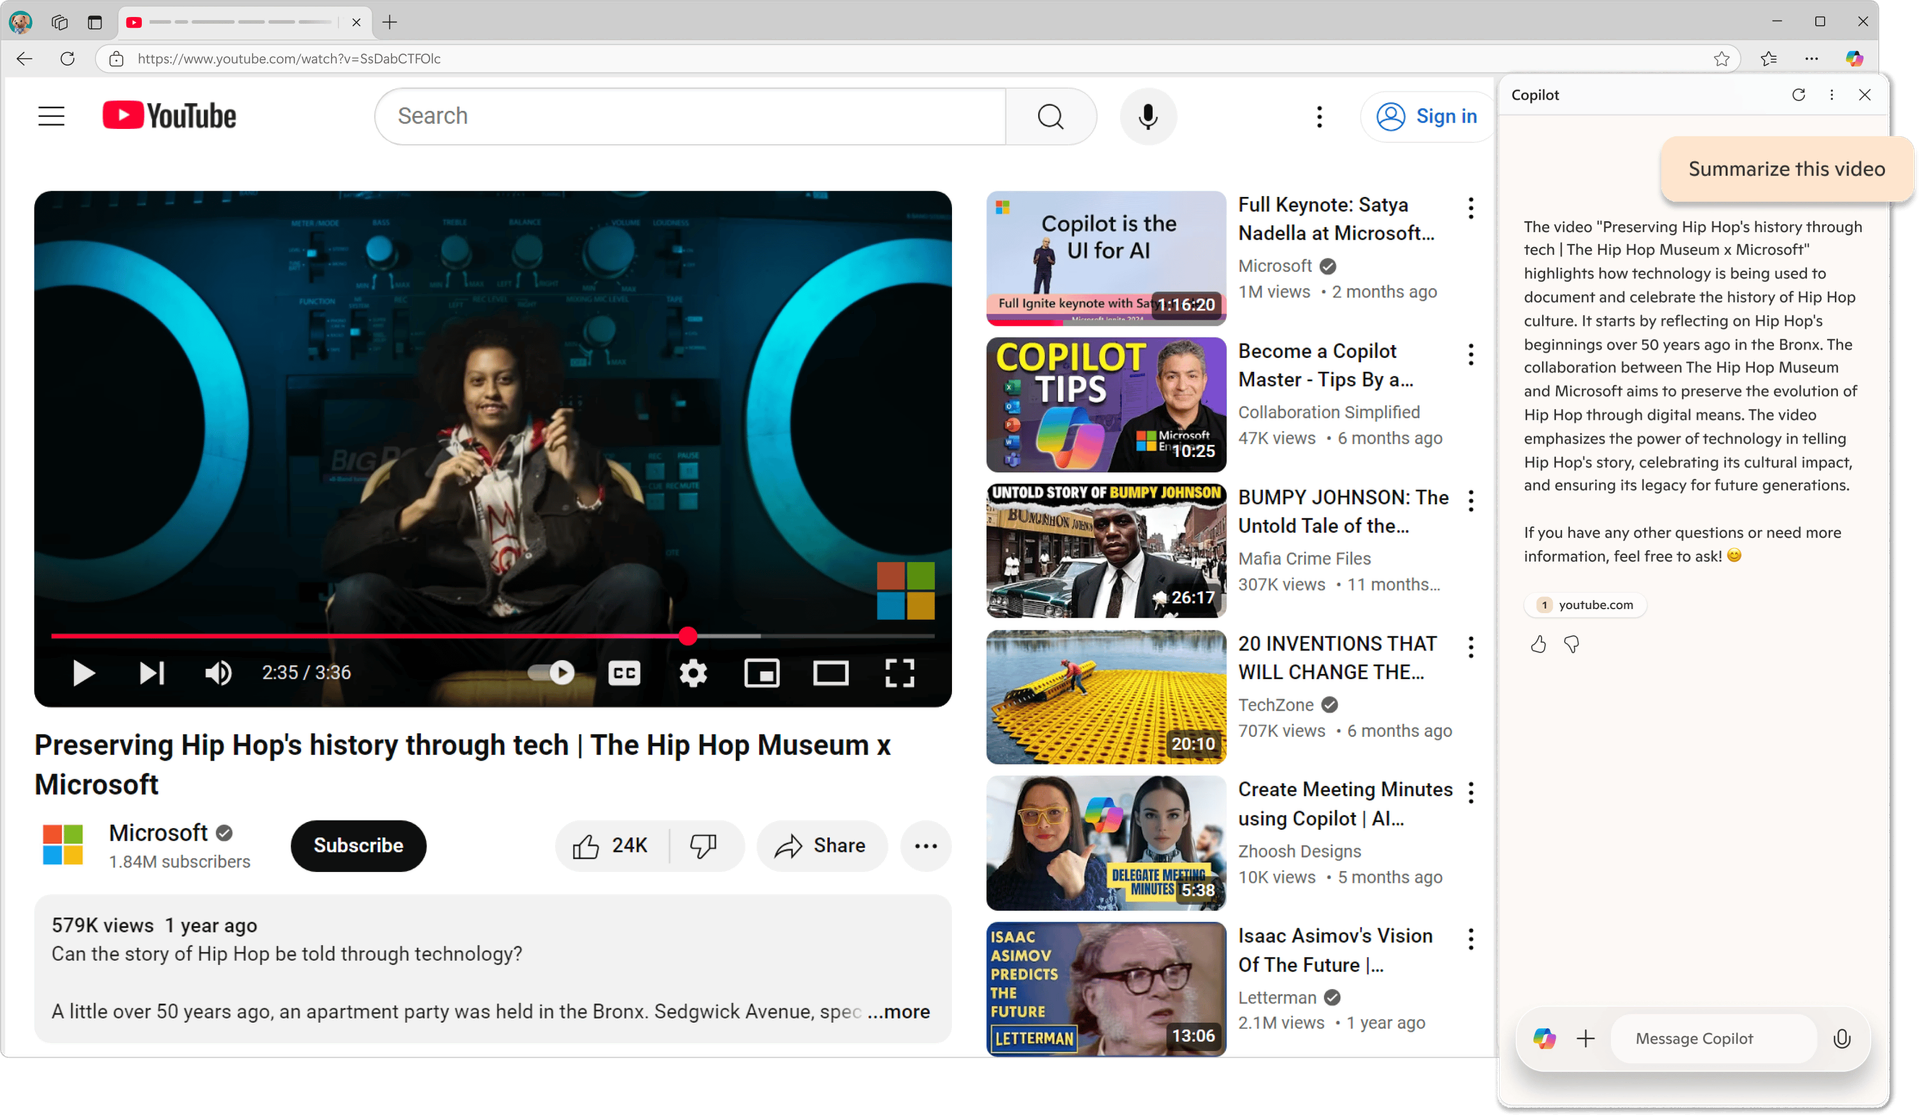1920x1117 pixels.
Task: Switch to miniplayer mode
Action: tap(762, 673)
